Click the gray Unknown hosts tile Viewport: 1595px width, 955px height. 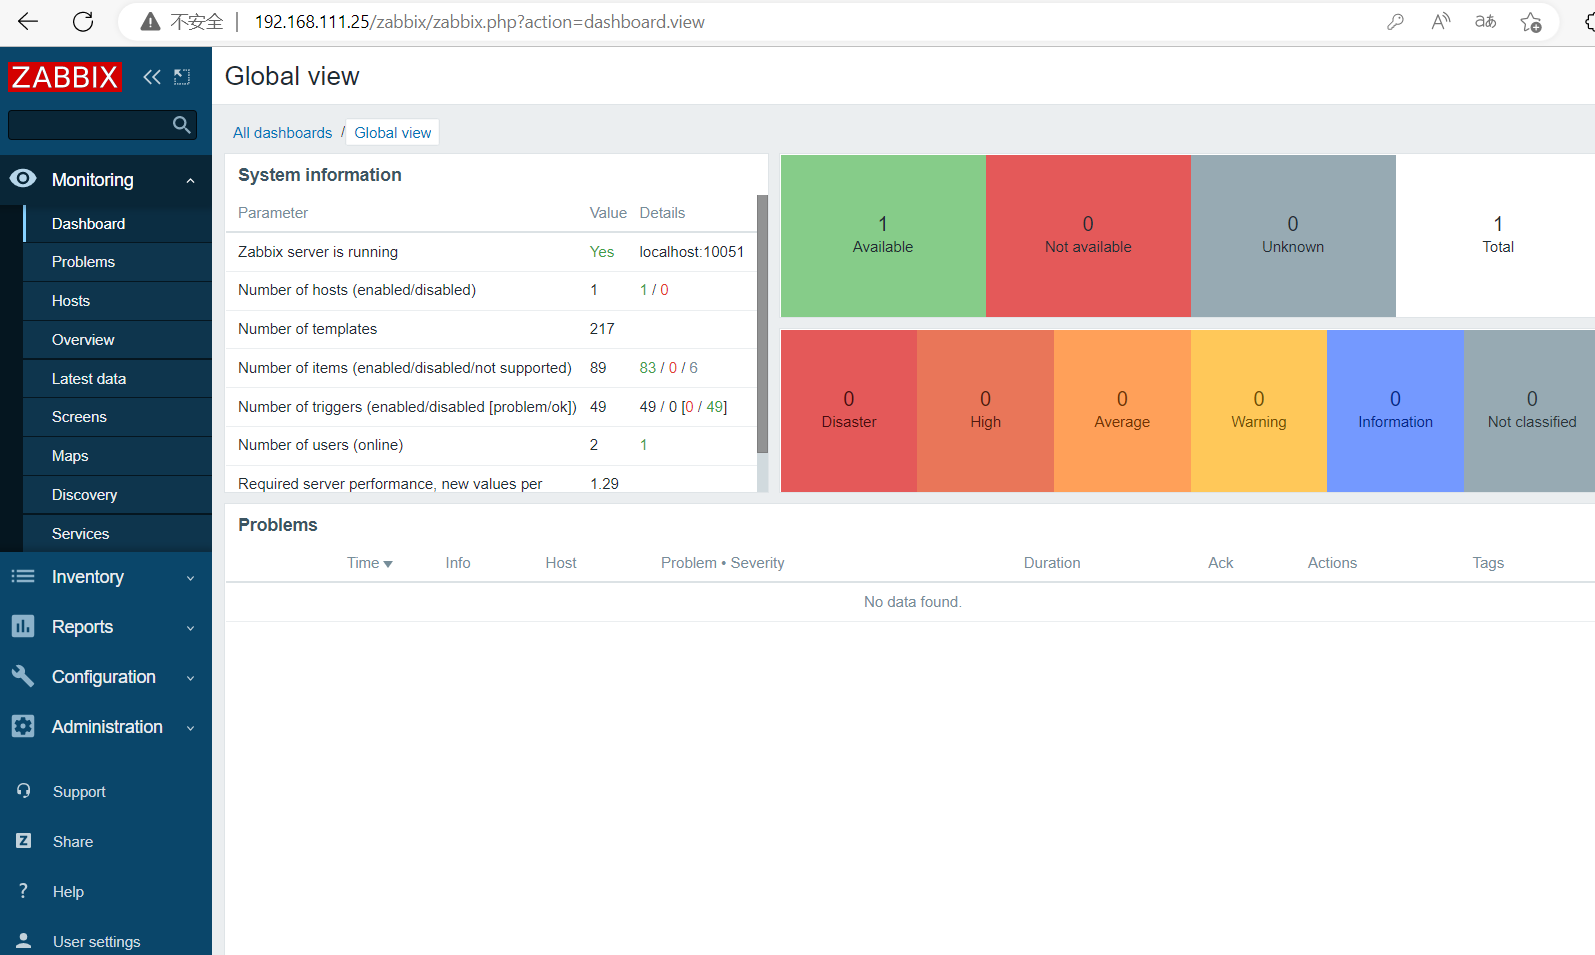pyautogui.click(x=1293, y=236)
